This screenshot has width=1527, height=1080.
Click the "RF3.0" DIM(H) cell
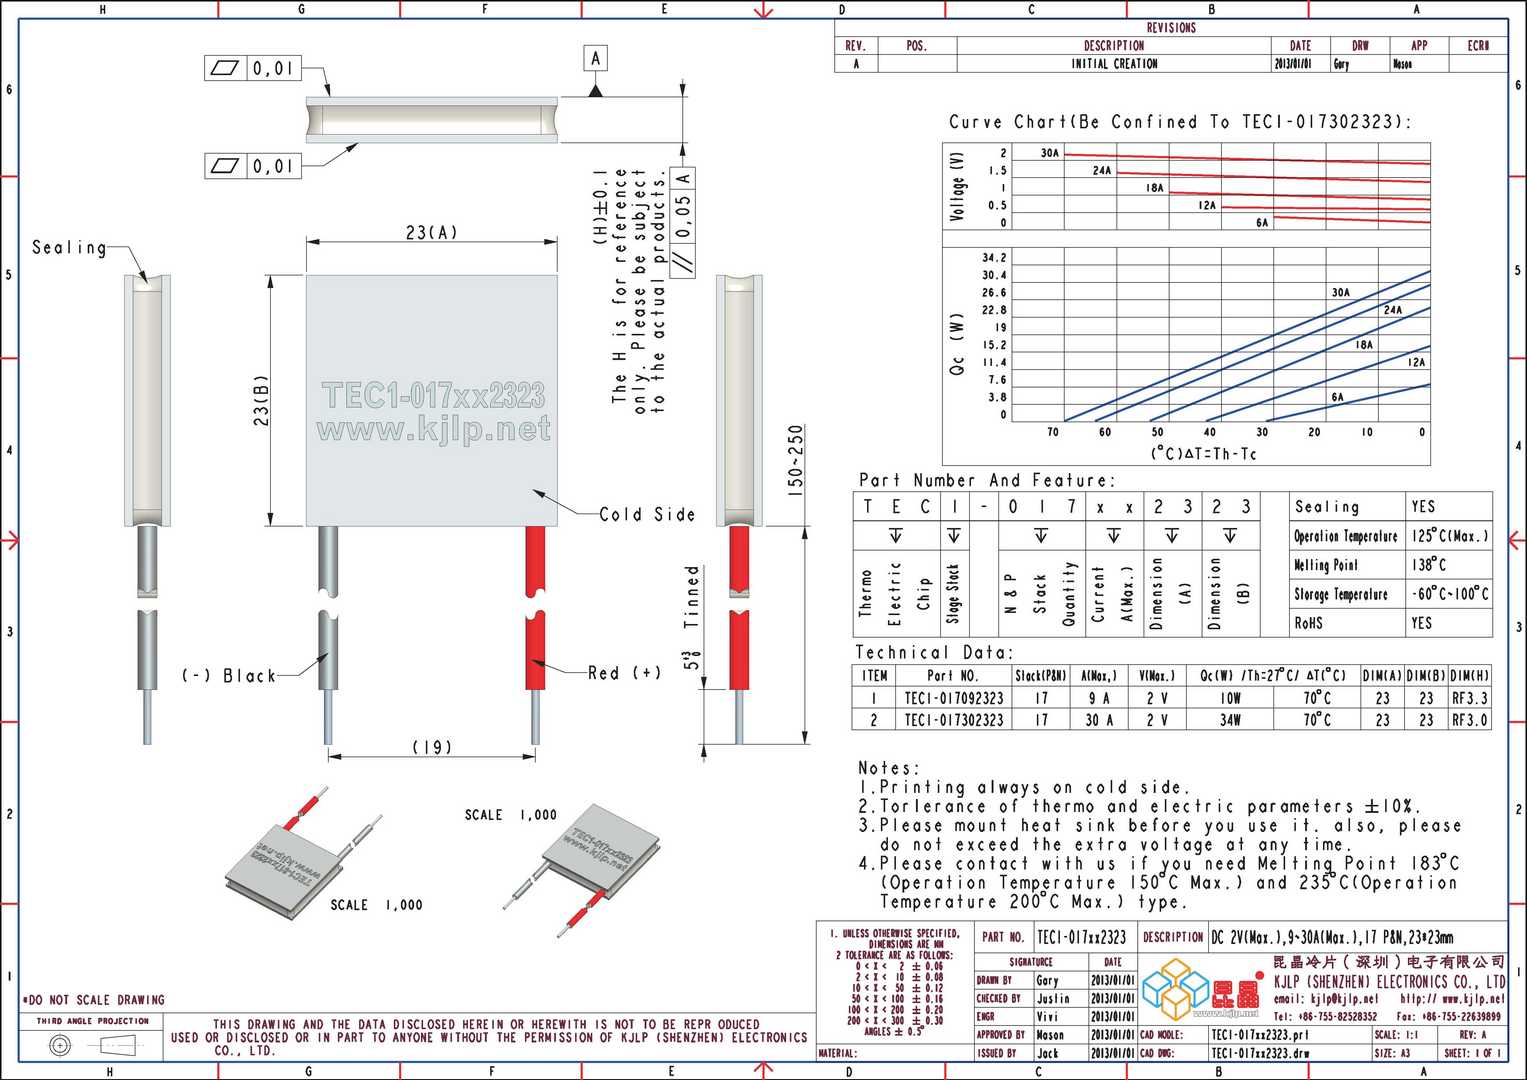(1470, 720)
